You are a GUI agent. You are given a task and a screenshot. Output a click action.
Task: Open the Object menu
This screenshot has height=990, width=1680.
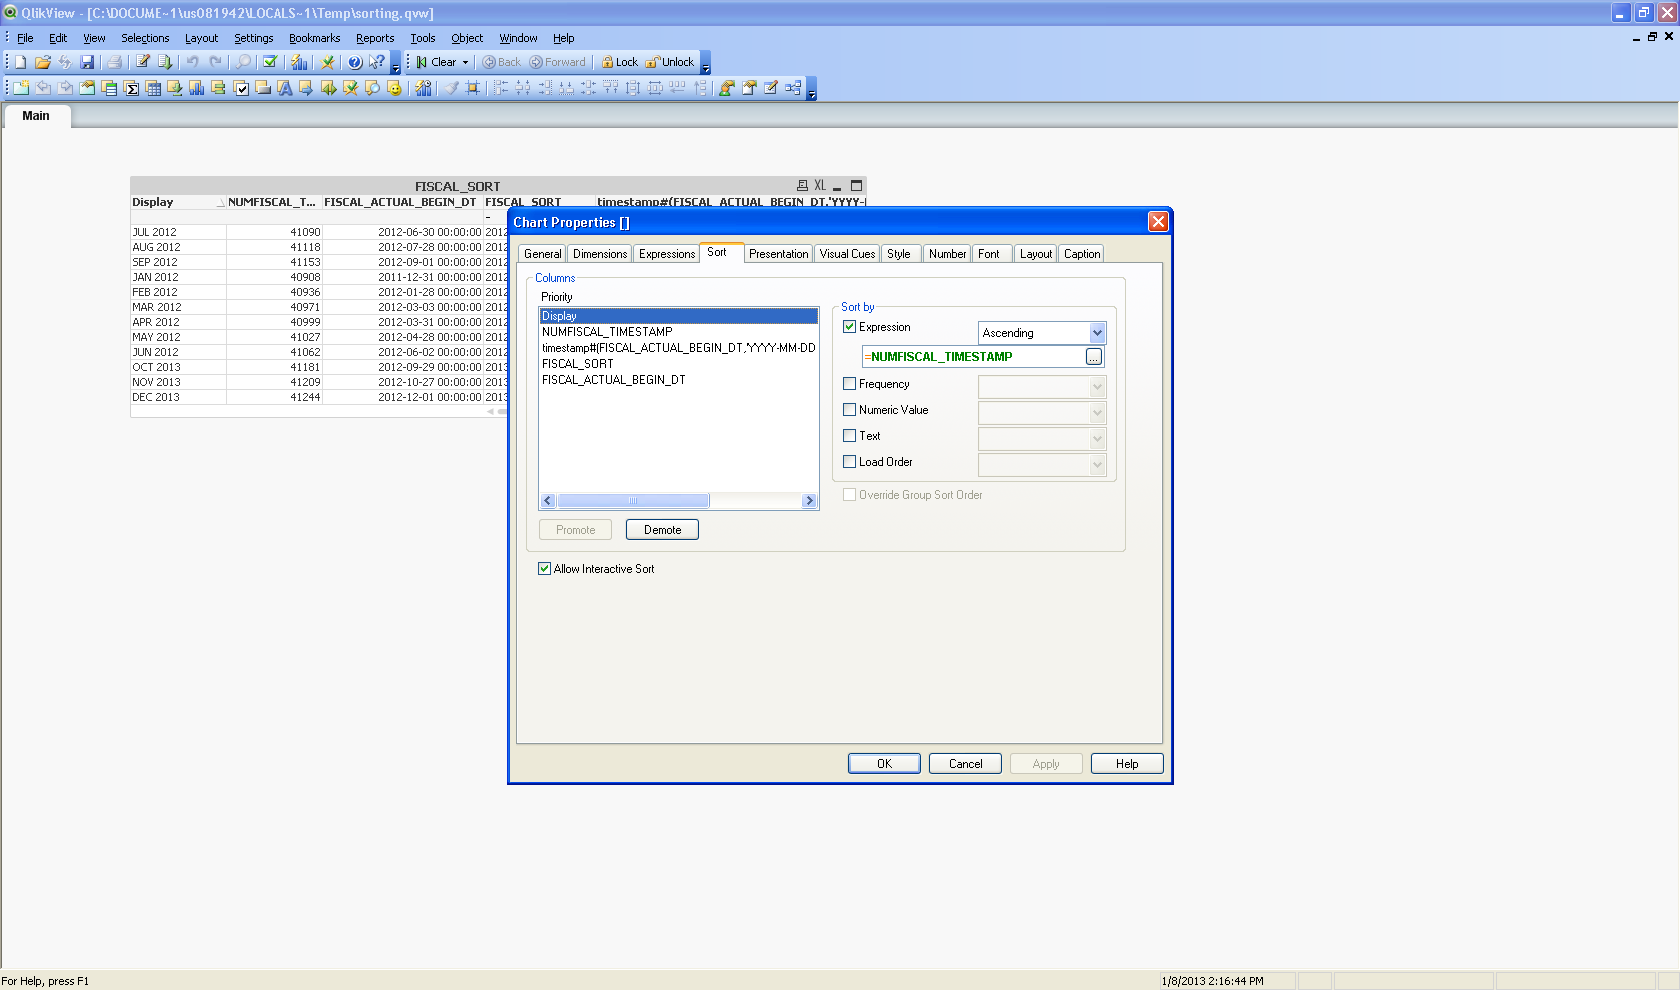click(467, 38)
